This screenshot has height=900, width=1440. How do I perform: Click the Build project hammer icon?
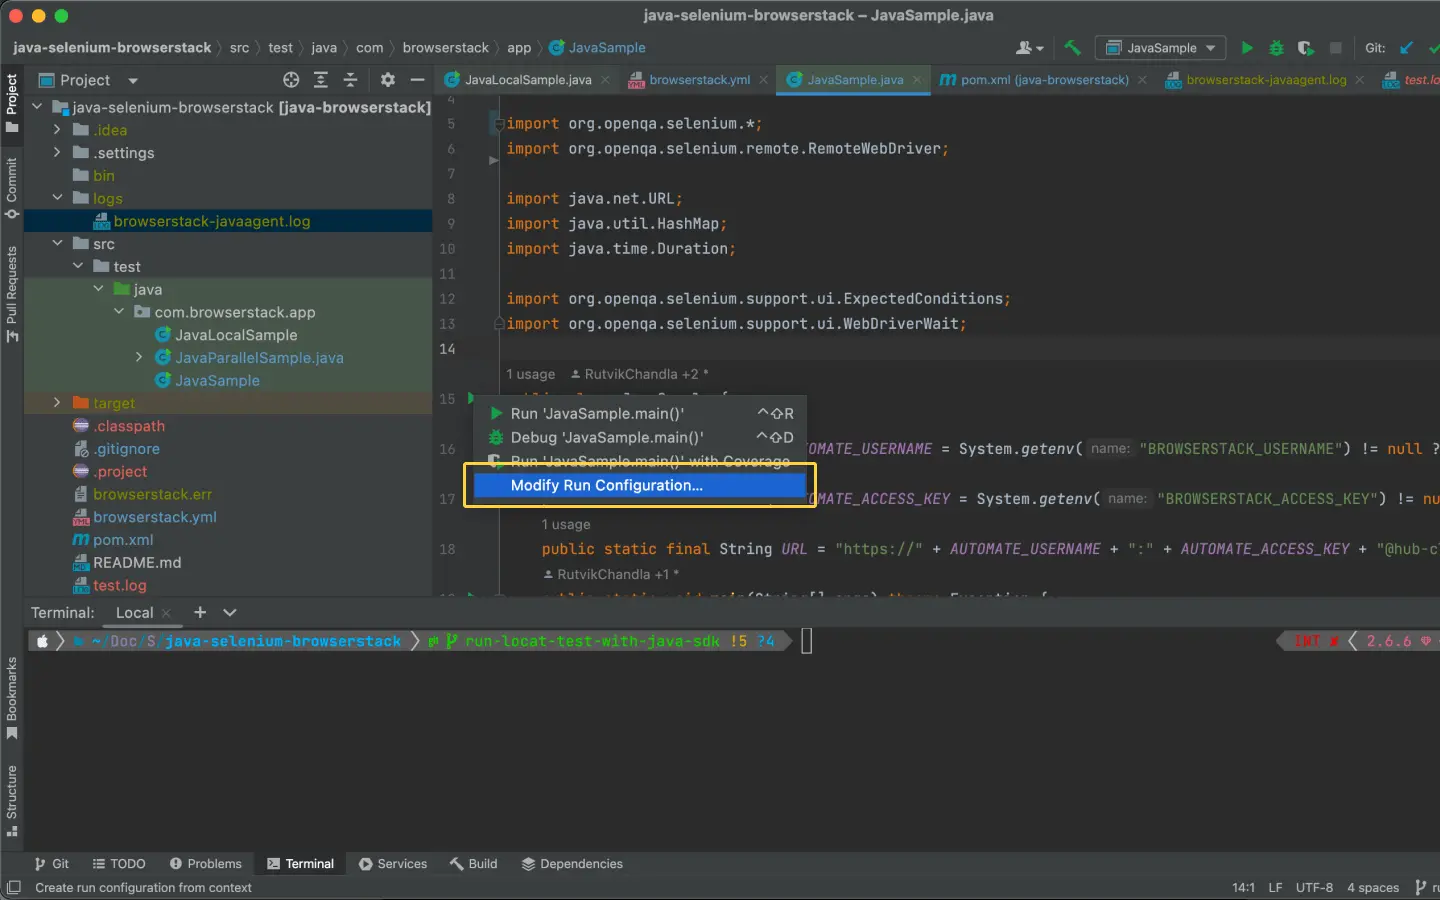tap(1072, 48)
